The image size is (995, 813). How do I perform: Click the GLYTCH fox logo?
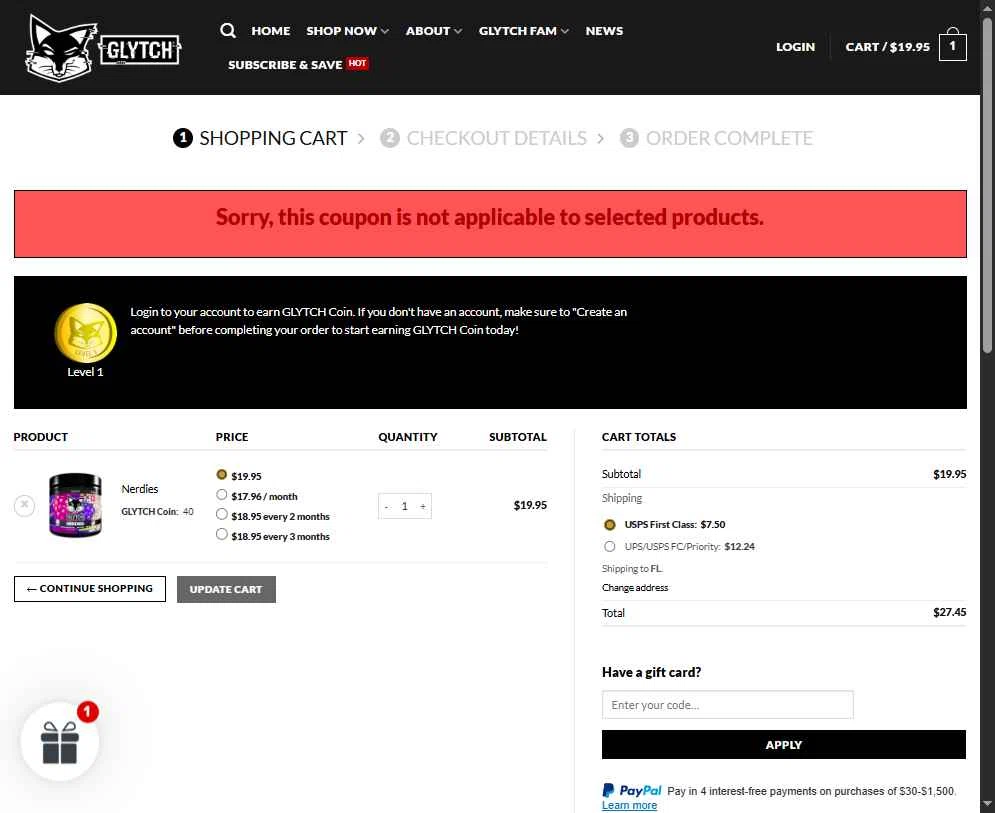pyautogui.click(x=103, y=48)
